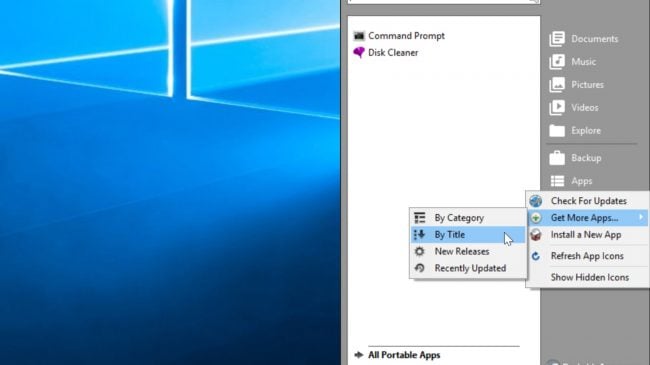Image resolution: width=650 pixels, height=365 pixels.
Task: Select Refresh App Icons
Action: point(588,256)
